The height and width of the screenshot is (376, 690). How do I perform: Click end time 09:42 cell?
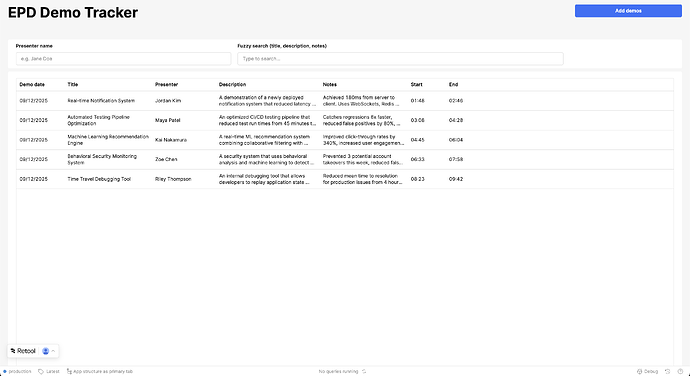456,179
